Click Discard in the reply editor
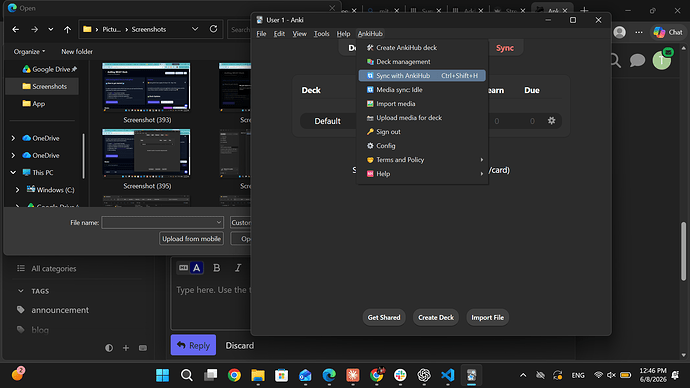 pos(239,345)
